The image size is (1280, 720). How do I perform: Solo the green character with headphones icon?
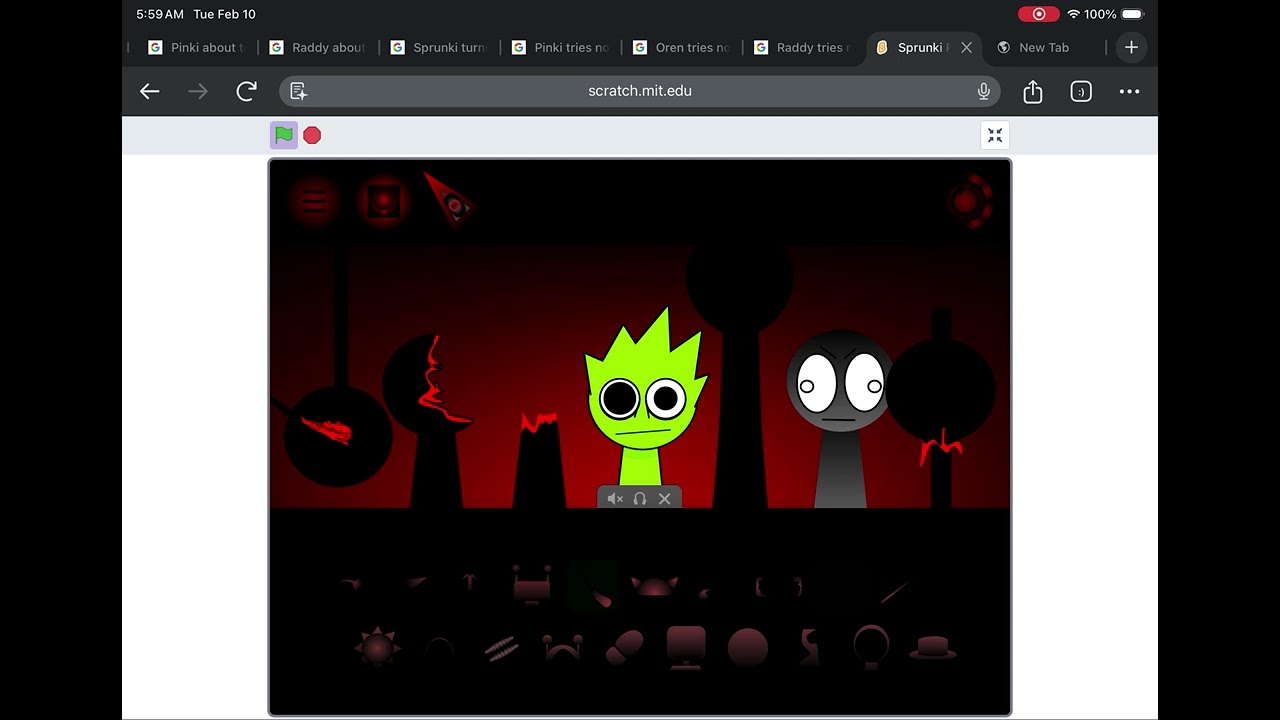pos(640,499)
